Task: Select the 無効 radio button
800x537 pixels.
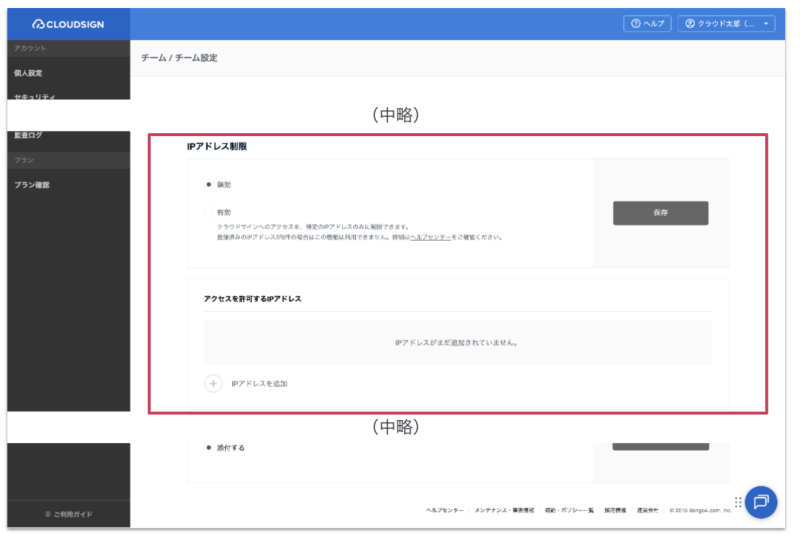Action: point(208,185)
